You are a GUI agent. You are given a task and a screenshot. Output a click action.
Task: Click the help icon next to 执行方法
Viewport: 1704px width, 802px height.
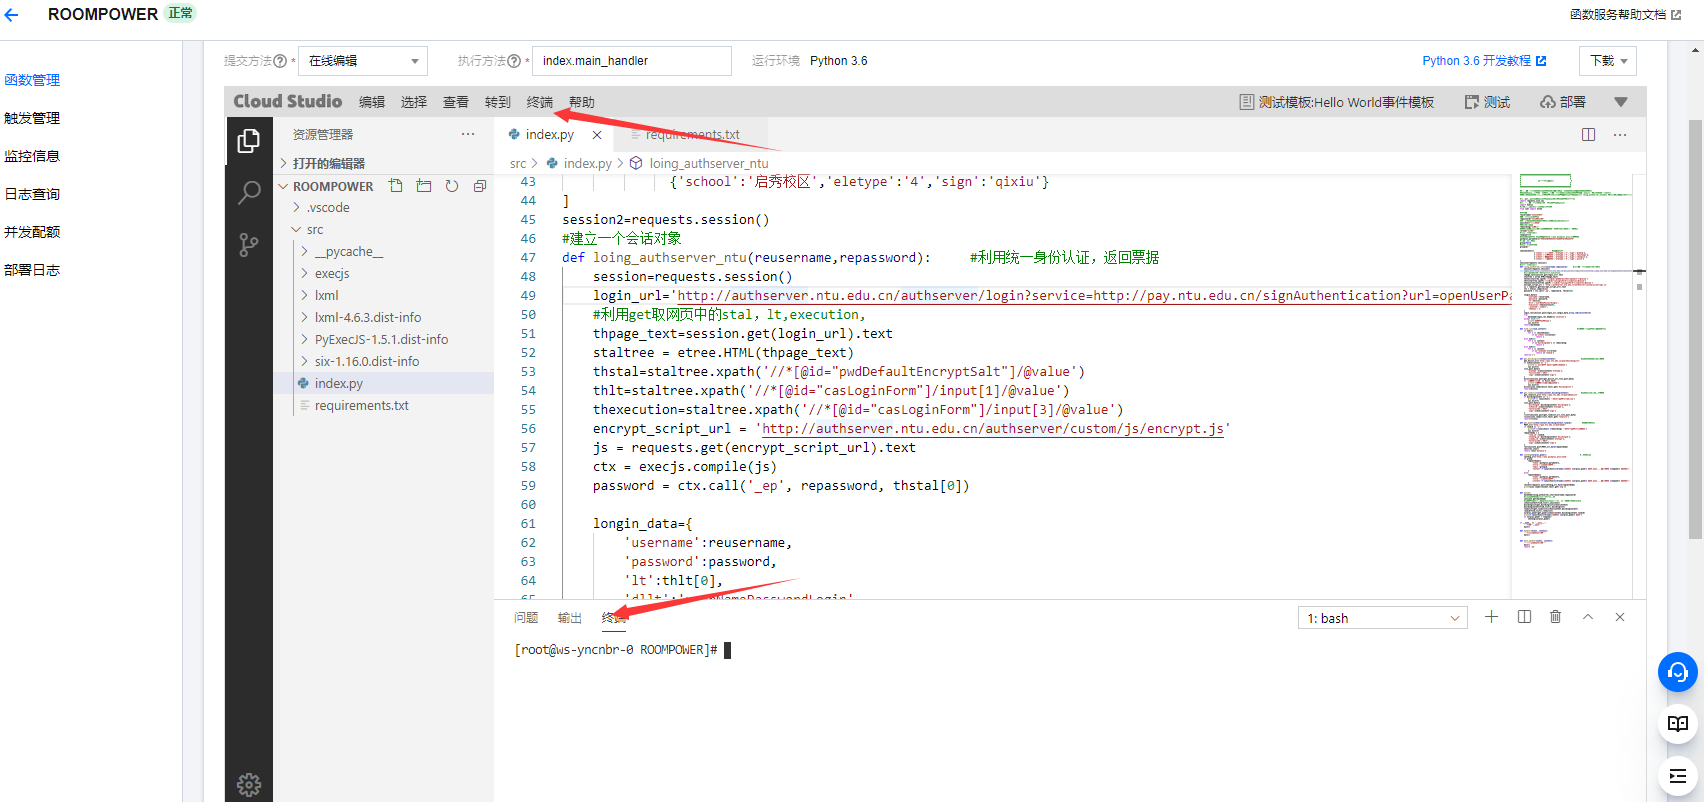pyautogui.click(x=514, y=61)
